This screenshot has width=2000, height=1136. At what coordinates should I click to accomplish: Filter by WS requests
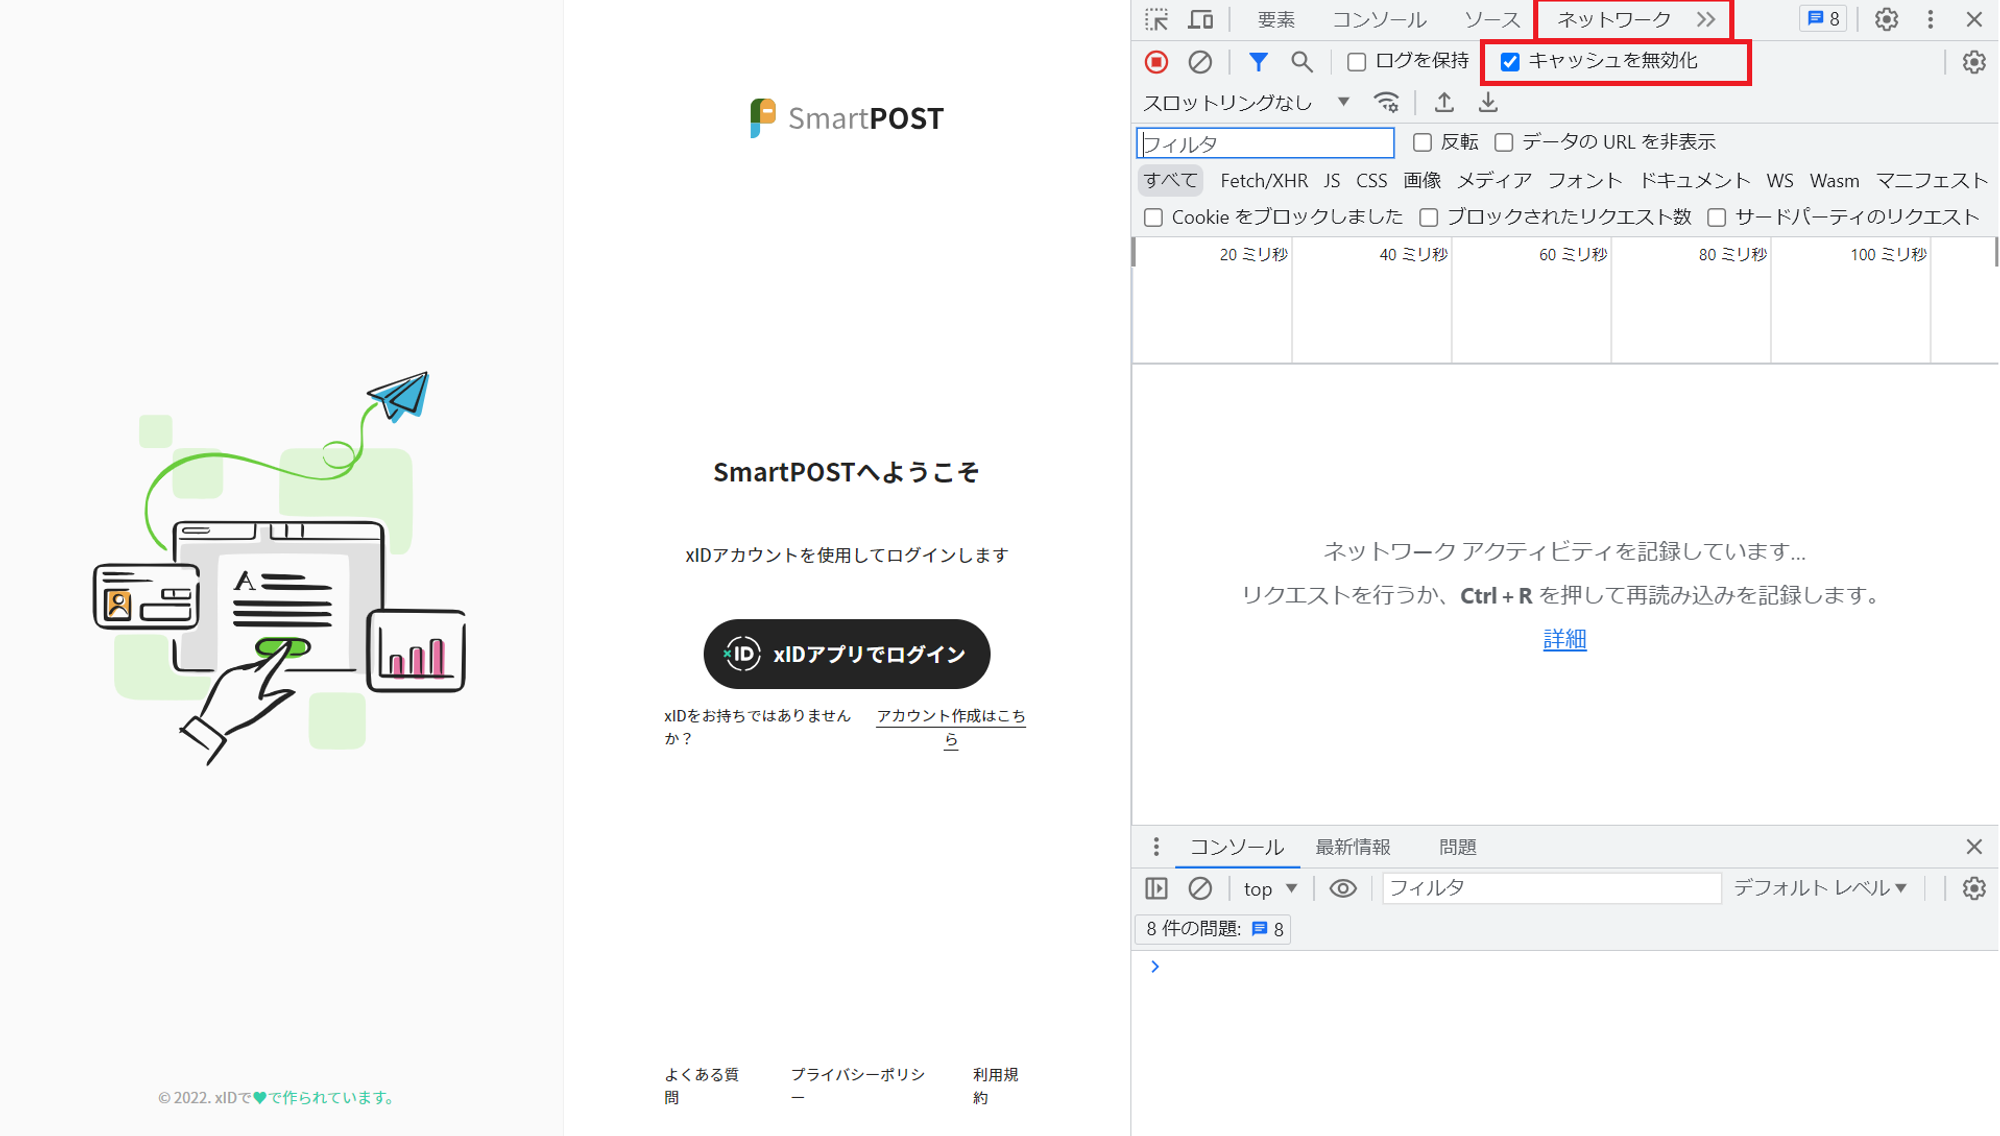pos(1779,180)
